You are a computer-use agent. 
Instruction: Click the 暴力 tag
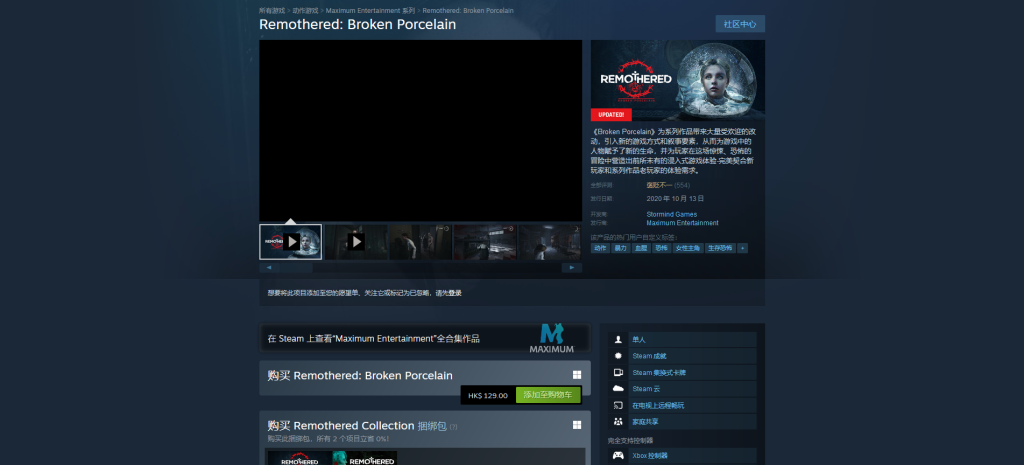point(620,248)
